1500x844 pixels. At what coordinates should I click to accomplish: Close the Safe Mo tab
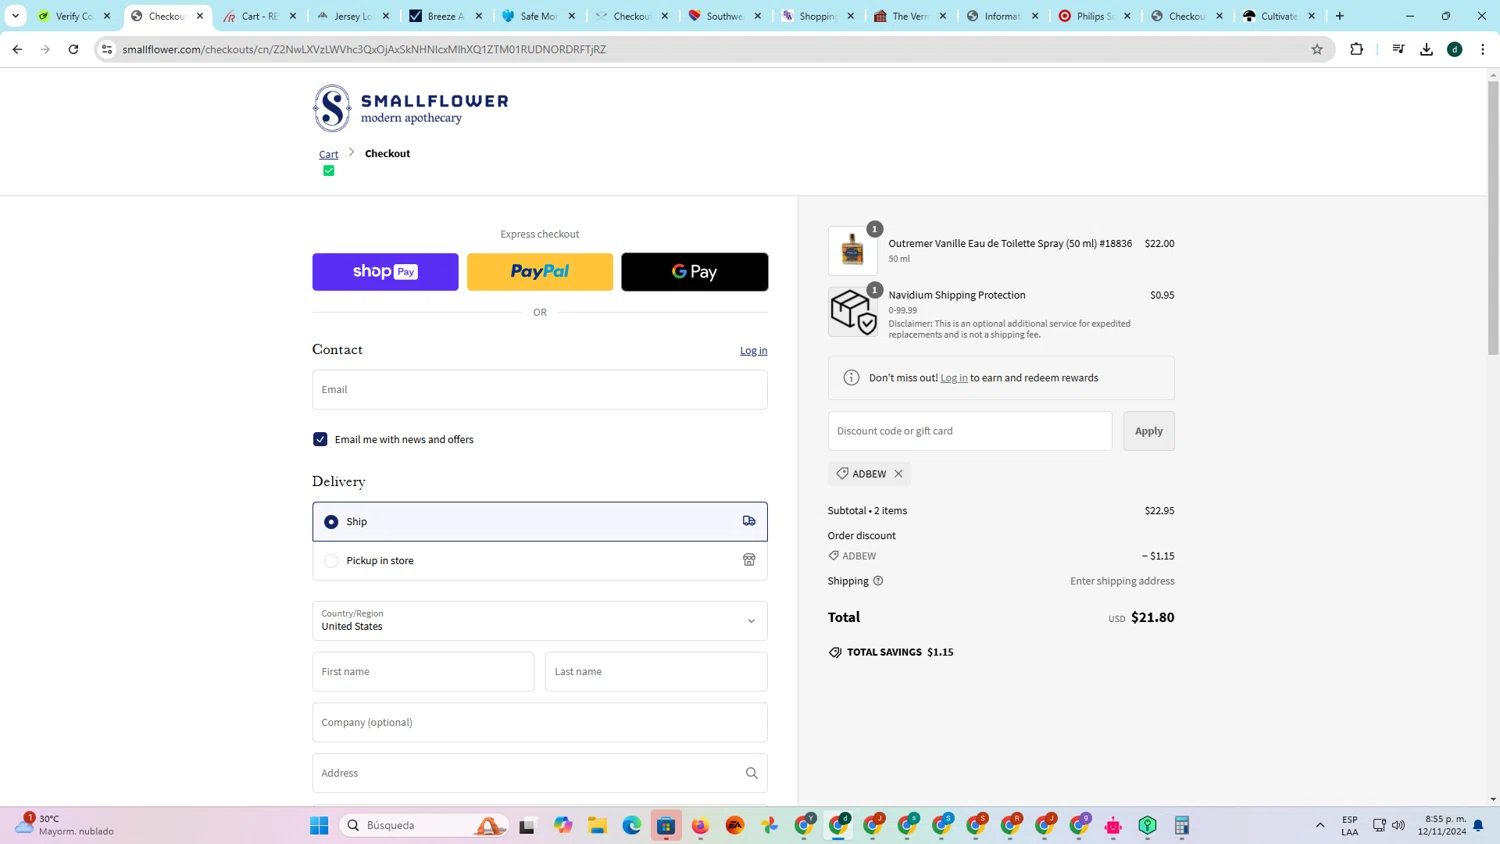[572, 16]
